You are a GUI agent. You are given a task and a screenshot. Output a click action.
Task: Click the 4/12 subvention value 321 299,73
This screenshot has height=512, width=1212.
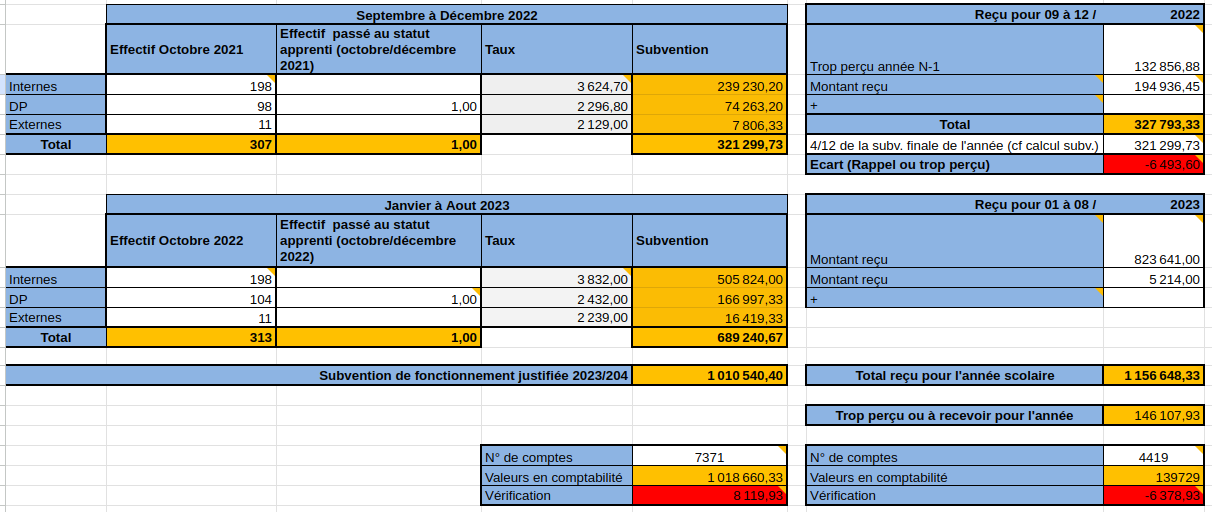1153,144
